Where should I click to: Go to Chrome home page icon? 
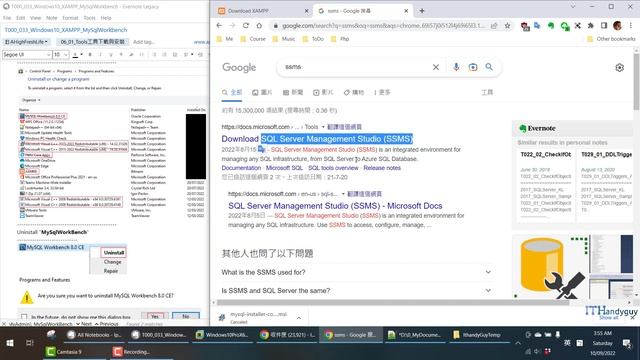(x=259, y=26)
